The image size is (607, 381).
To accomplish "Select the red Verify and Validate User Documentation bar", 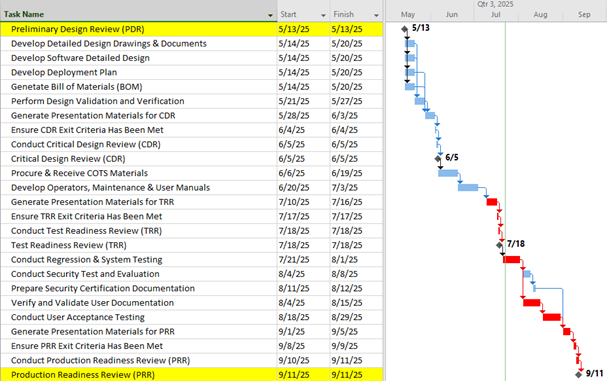I will click(532, 303).
